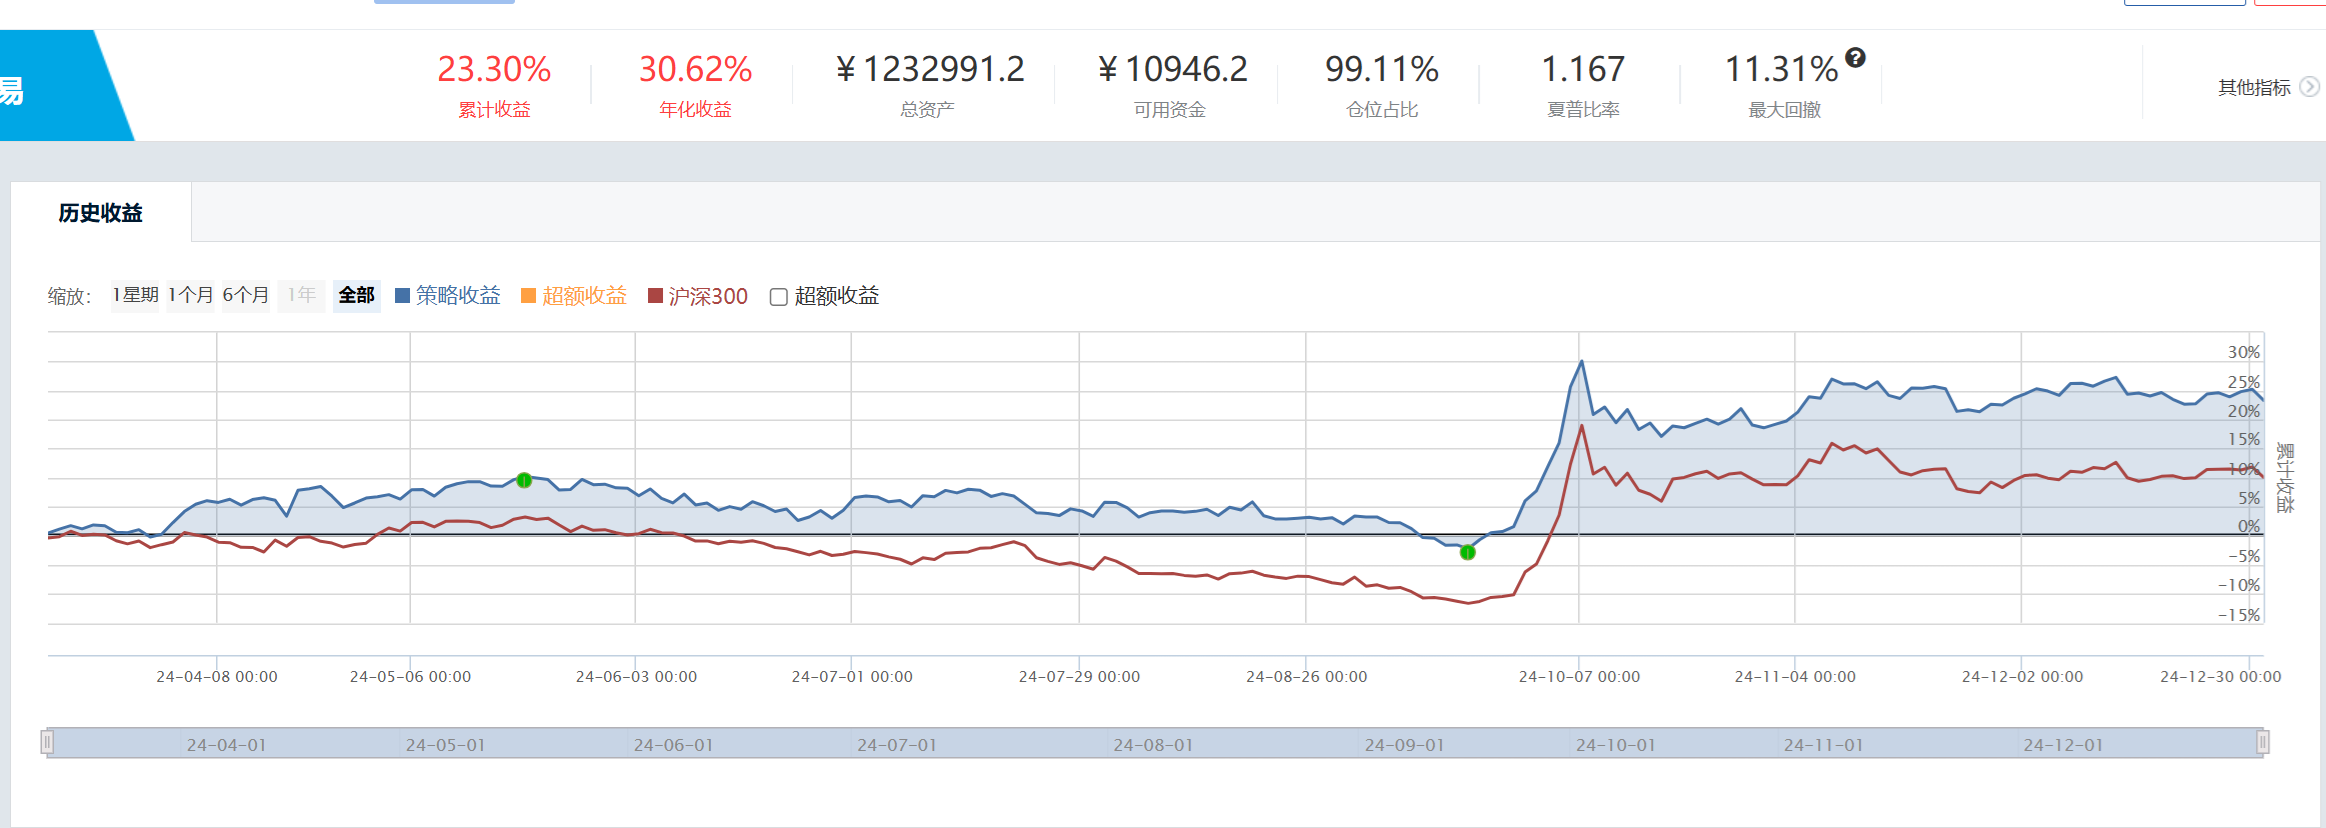This screenshot has height=828, width=2326.
Task: Grab the right handle of range navigator
Action: tap(2263, 742)
